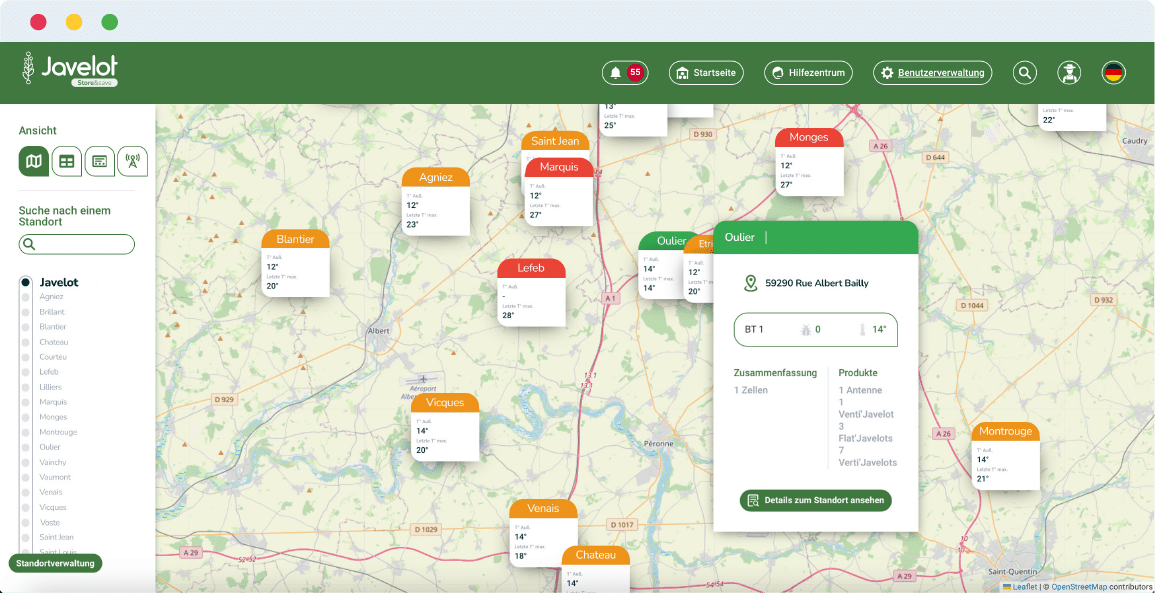Click the location pin icon beside 59290 address

[x=751, y=283]
